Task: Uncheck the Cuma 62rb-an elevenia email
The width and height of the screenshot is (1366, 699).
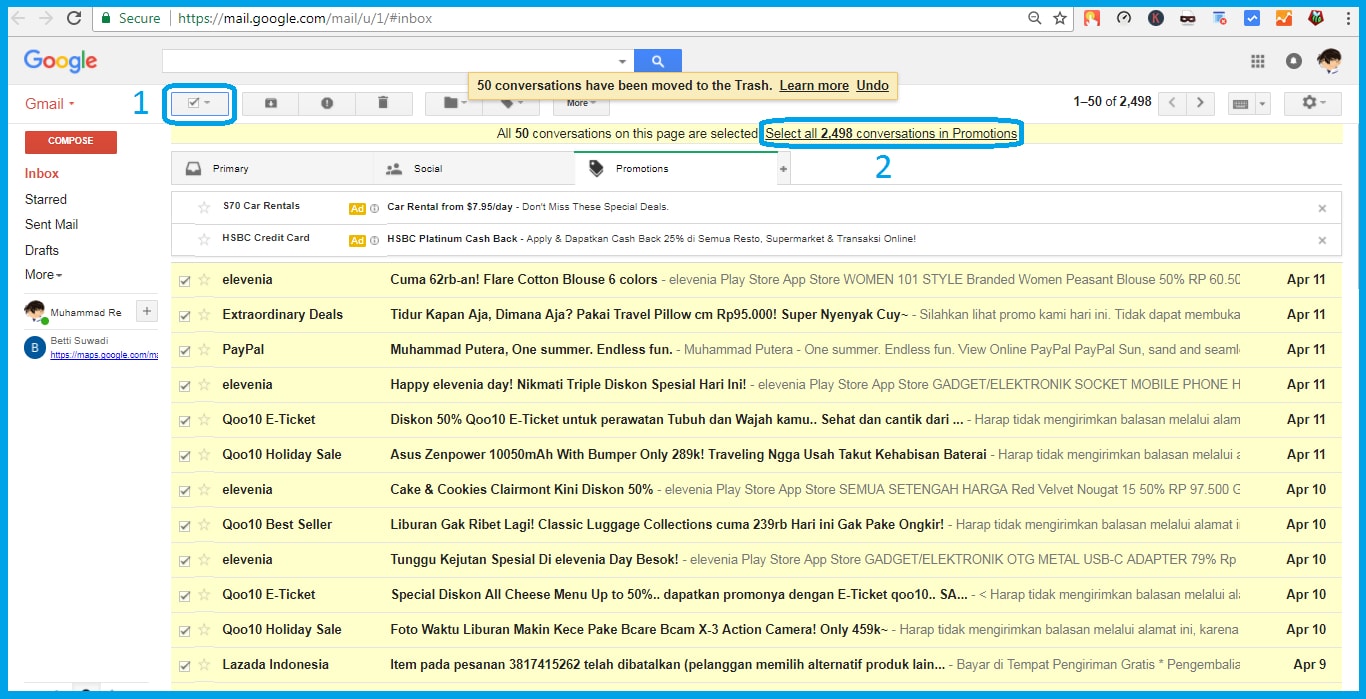Action: (x=184, y=281)
